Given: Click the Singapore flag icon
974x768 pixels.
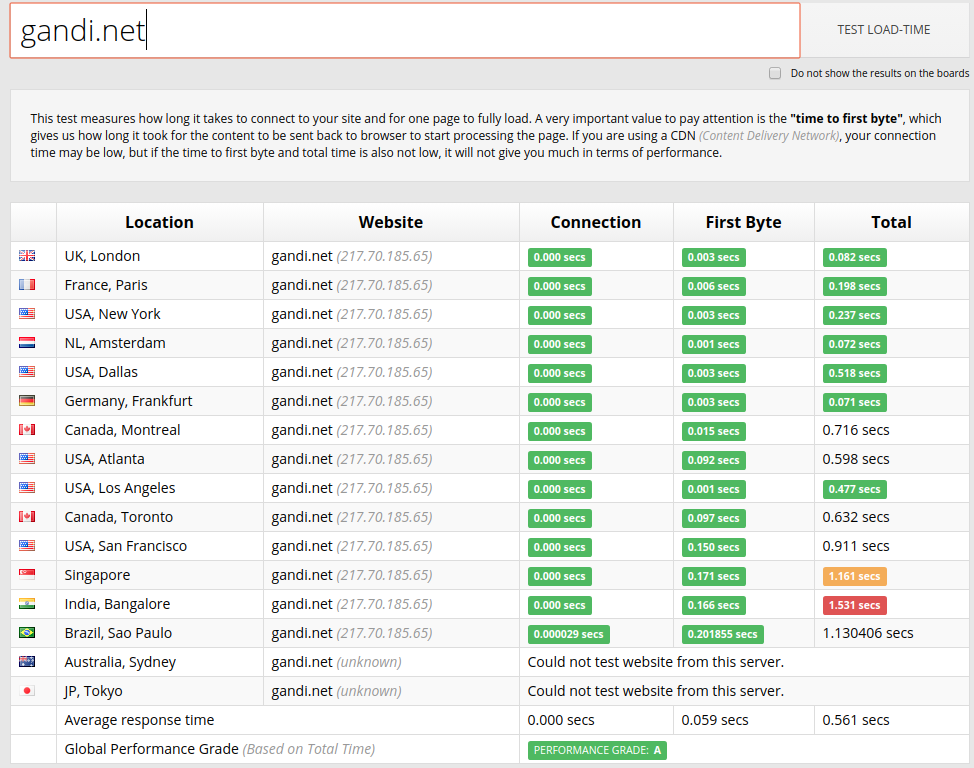Looking at the screenshot, I should pos(27,575).
